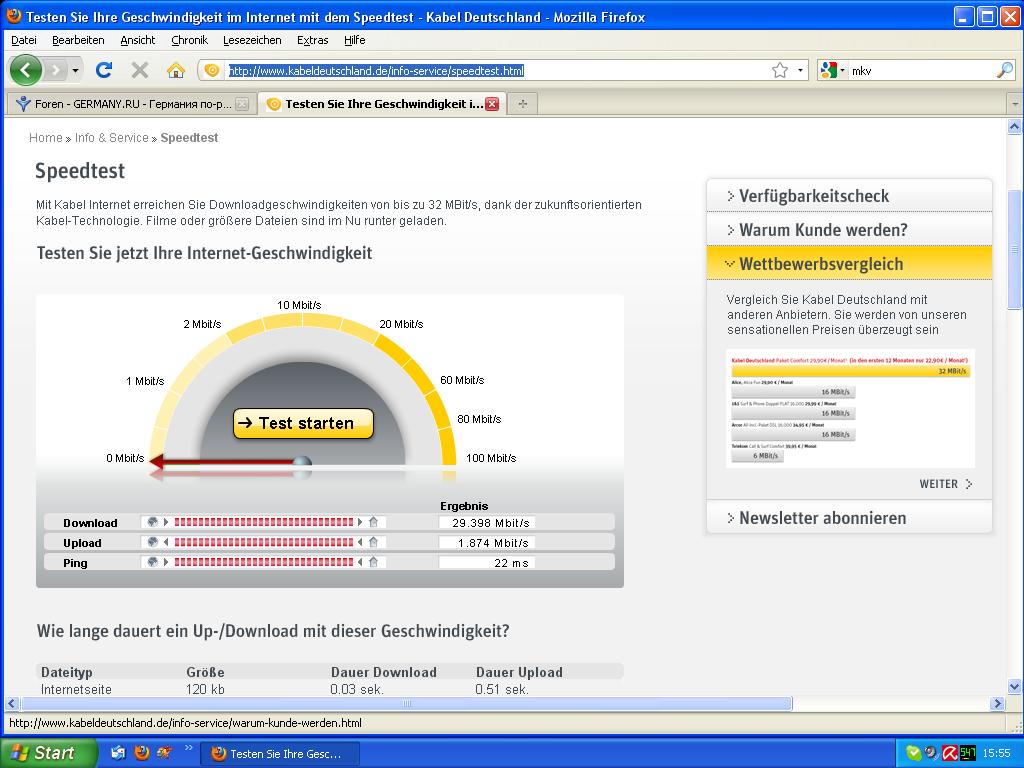Click the Download progress bar
Image resolution: width=1024 pixels, height=768 pixels.
point(265,522)
